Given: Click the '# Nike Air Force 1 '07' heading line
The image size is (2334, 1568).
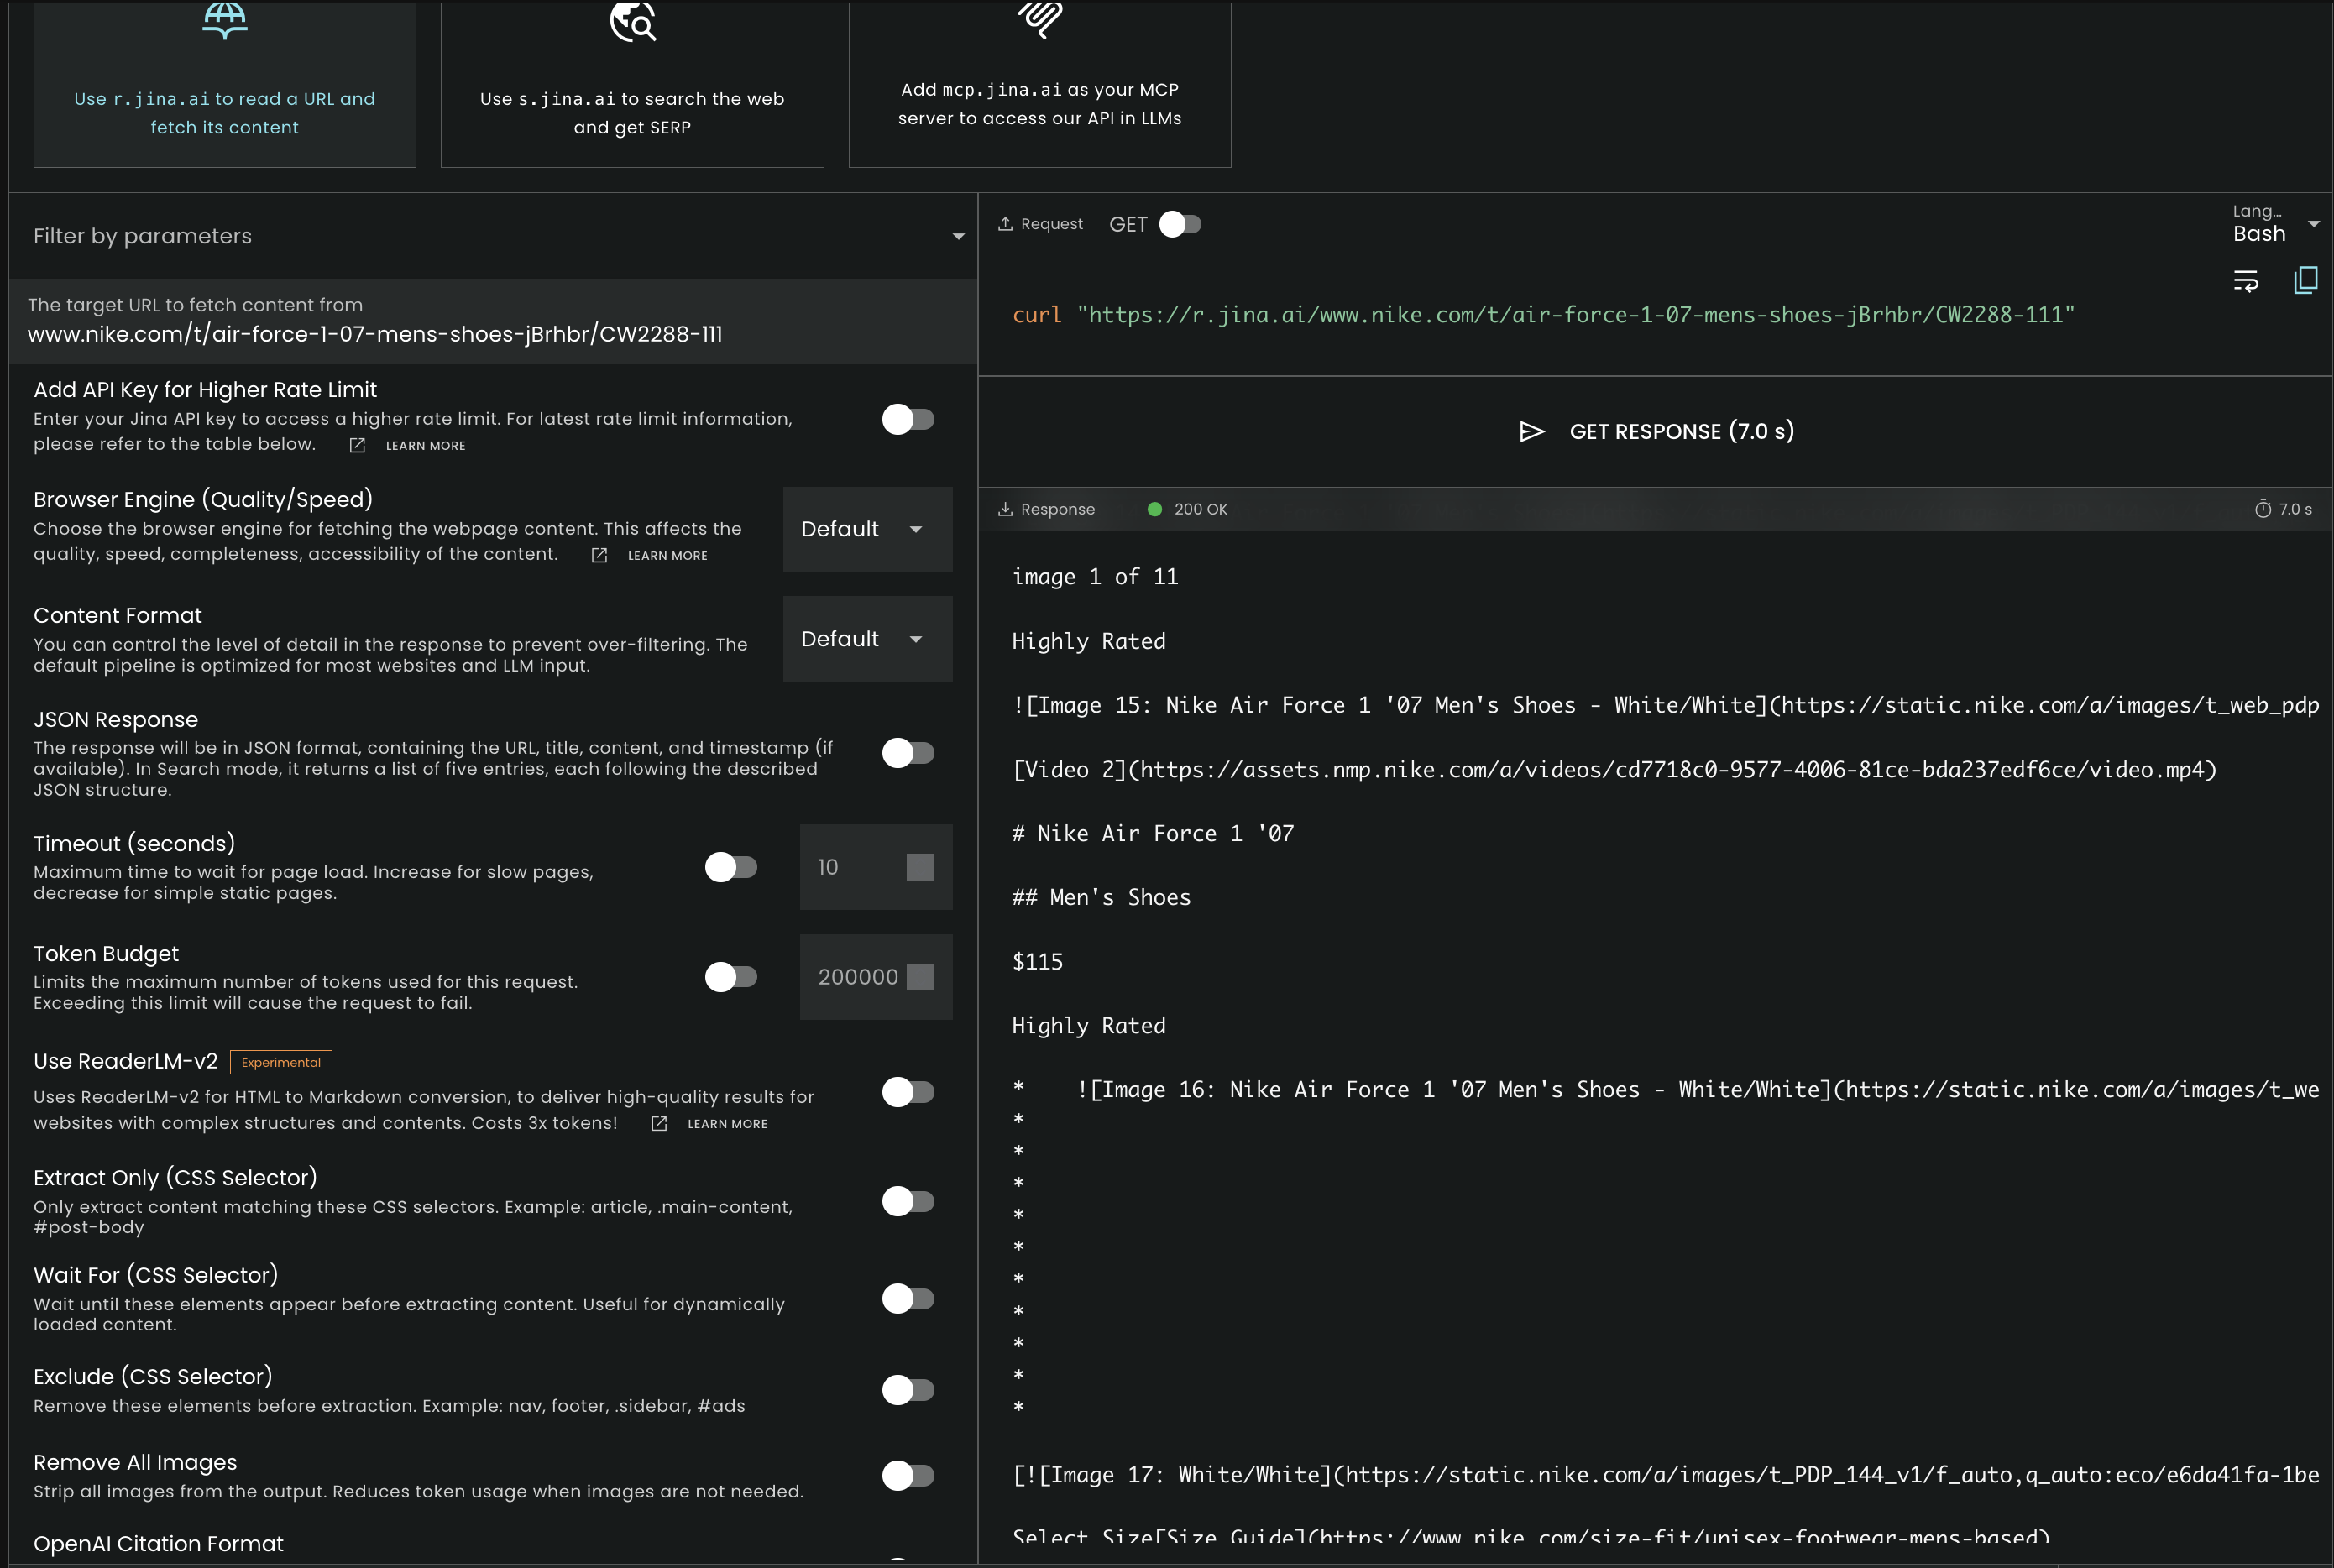Looking at the screenshot, I should 1153,834.
